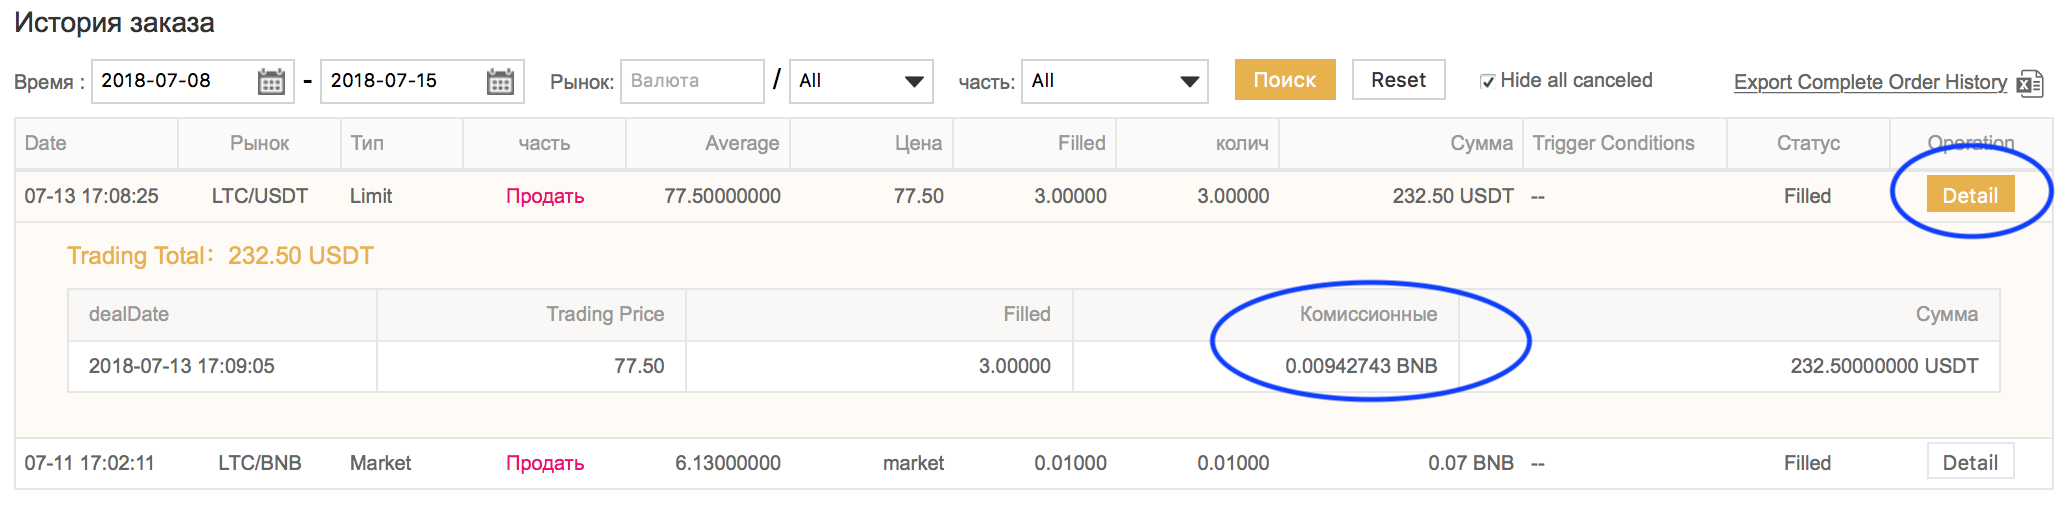Expand Detail for the LTC/BNB order
2072x512 pixels.
point(1969,463)
